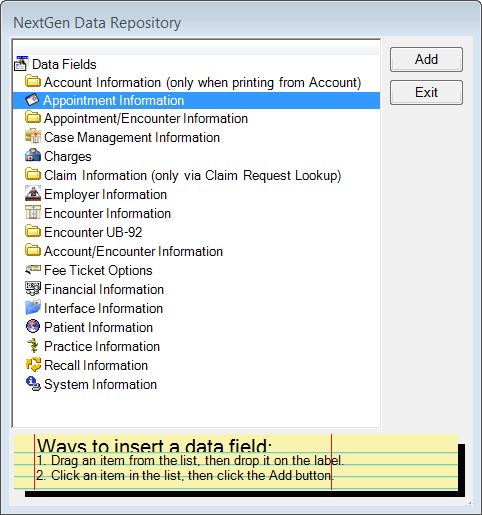Choose Account/Encounter Information in list
The width and height of the screenshot is (482, 515).
pos(133,251)
